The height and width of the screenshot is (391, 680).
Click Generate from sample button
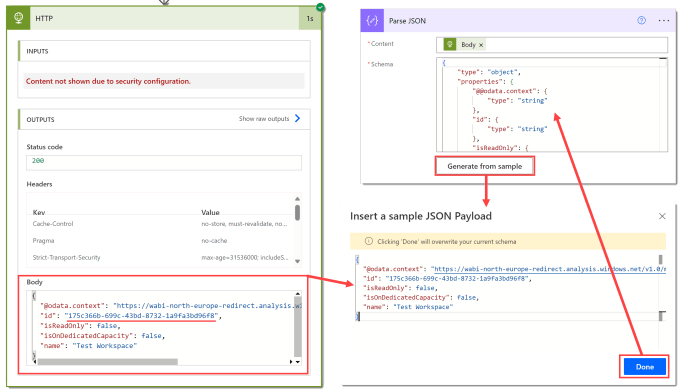click(484, 166)
